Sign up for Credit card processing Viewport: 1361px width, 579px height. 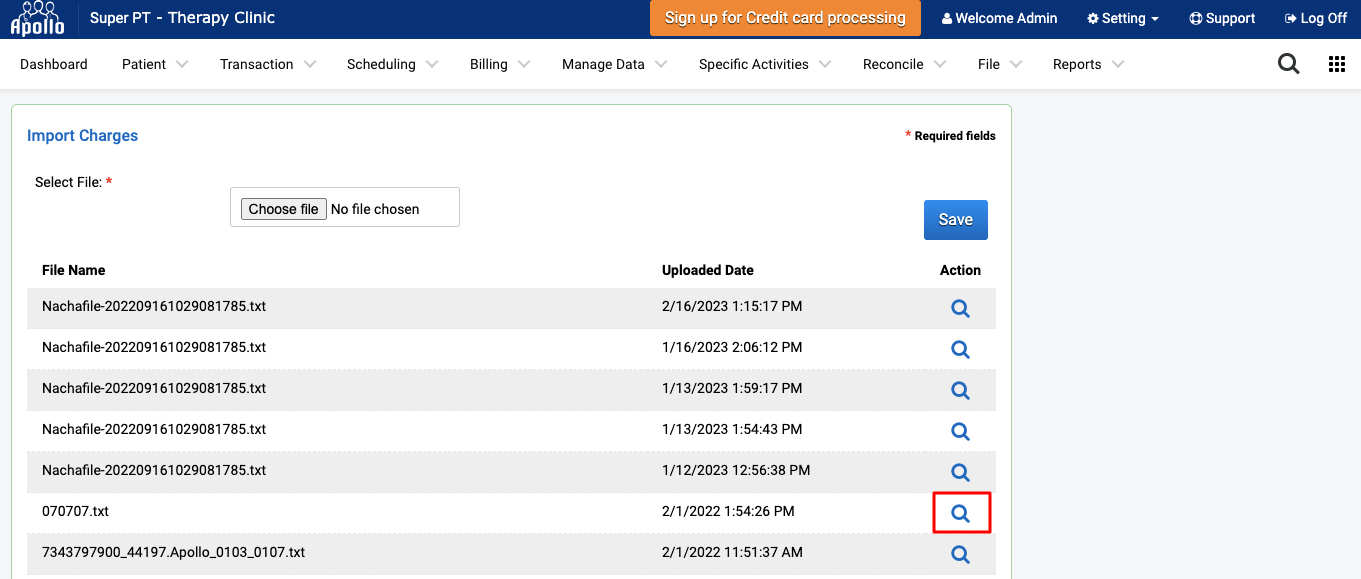pos(785,18)
